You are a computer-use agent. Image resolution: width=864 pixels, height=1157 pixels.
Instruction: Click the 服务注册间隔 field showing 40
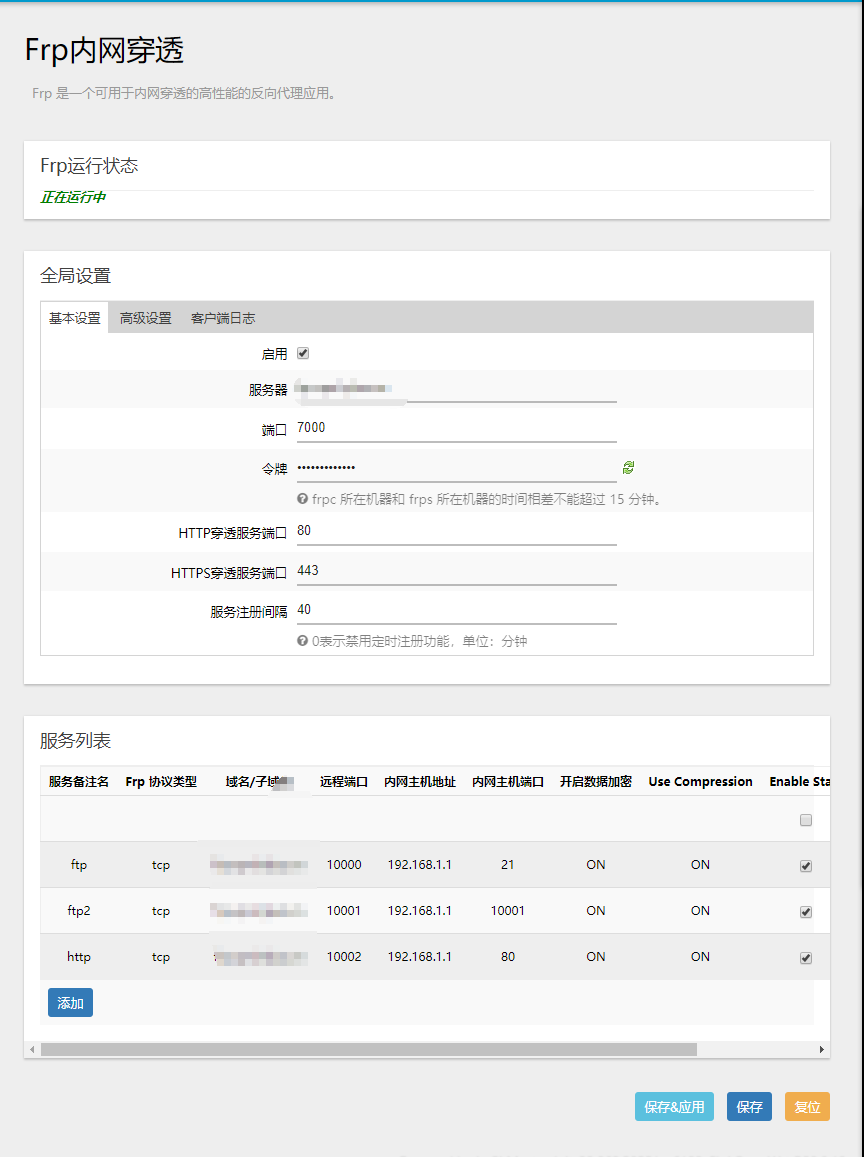tap(457, 610)
